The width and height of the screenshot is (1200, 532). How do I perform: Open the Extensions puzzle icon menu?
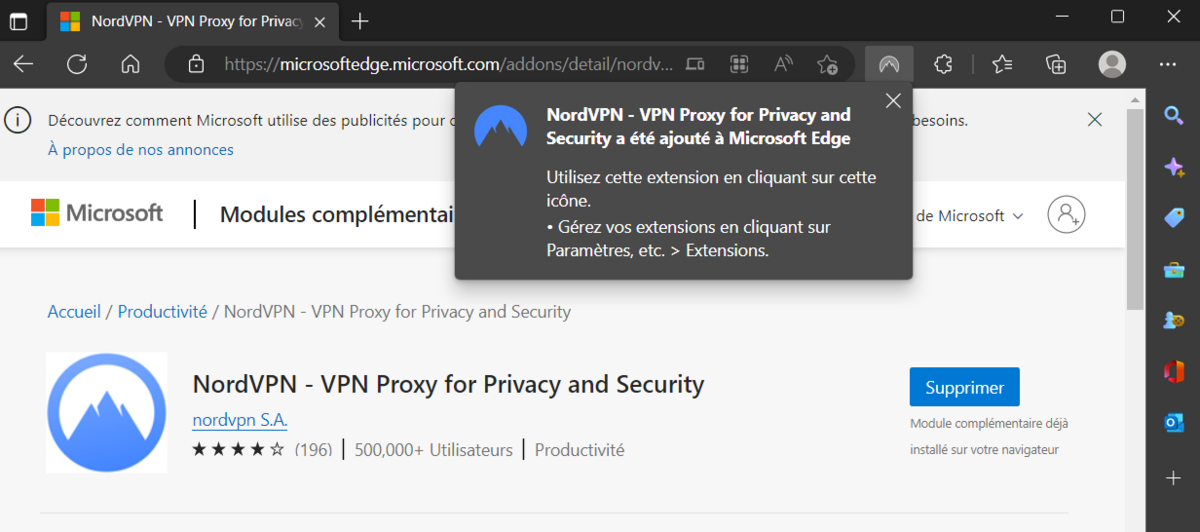coord(942,64)
